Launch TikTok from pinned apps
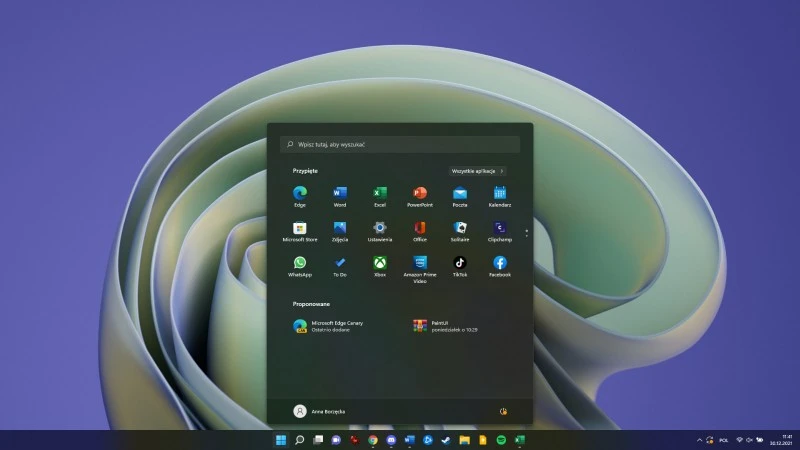This screenshot has height=450, width=800. [x=460, y=266]
